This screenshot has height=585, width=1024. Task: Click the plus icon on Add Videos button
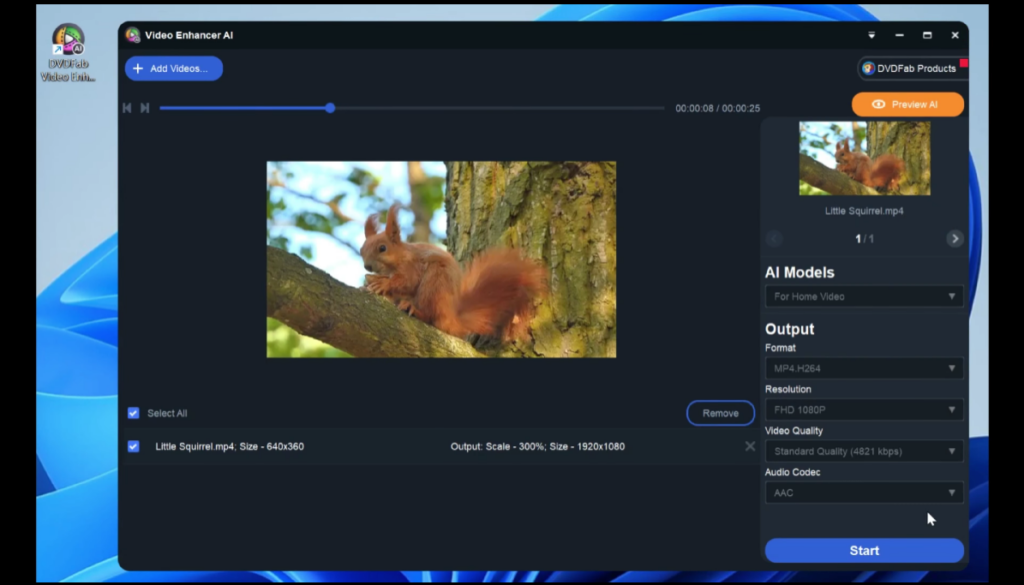click(137, 68)
